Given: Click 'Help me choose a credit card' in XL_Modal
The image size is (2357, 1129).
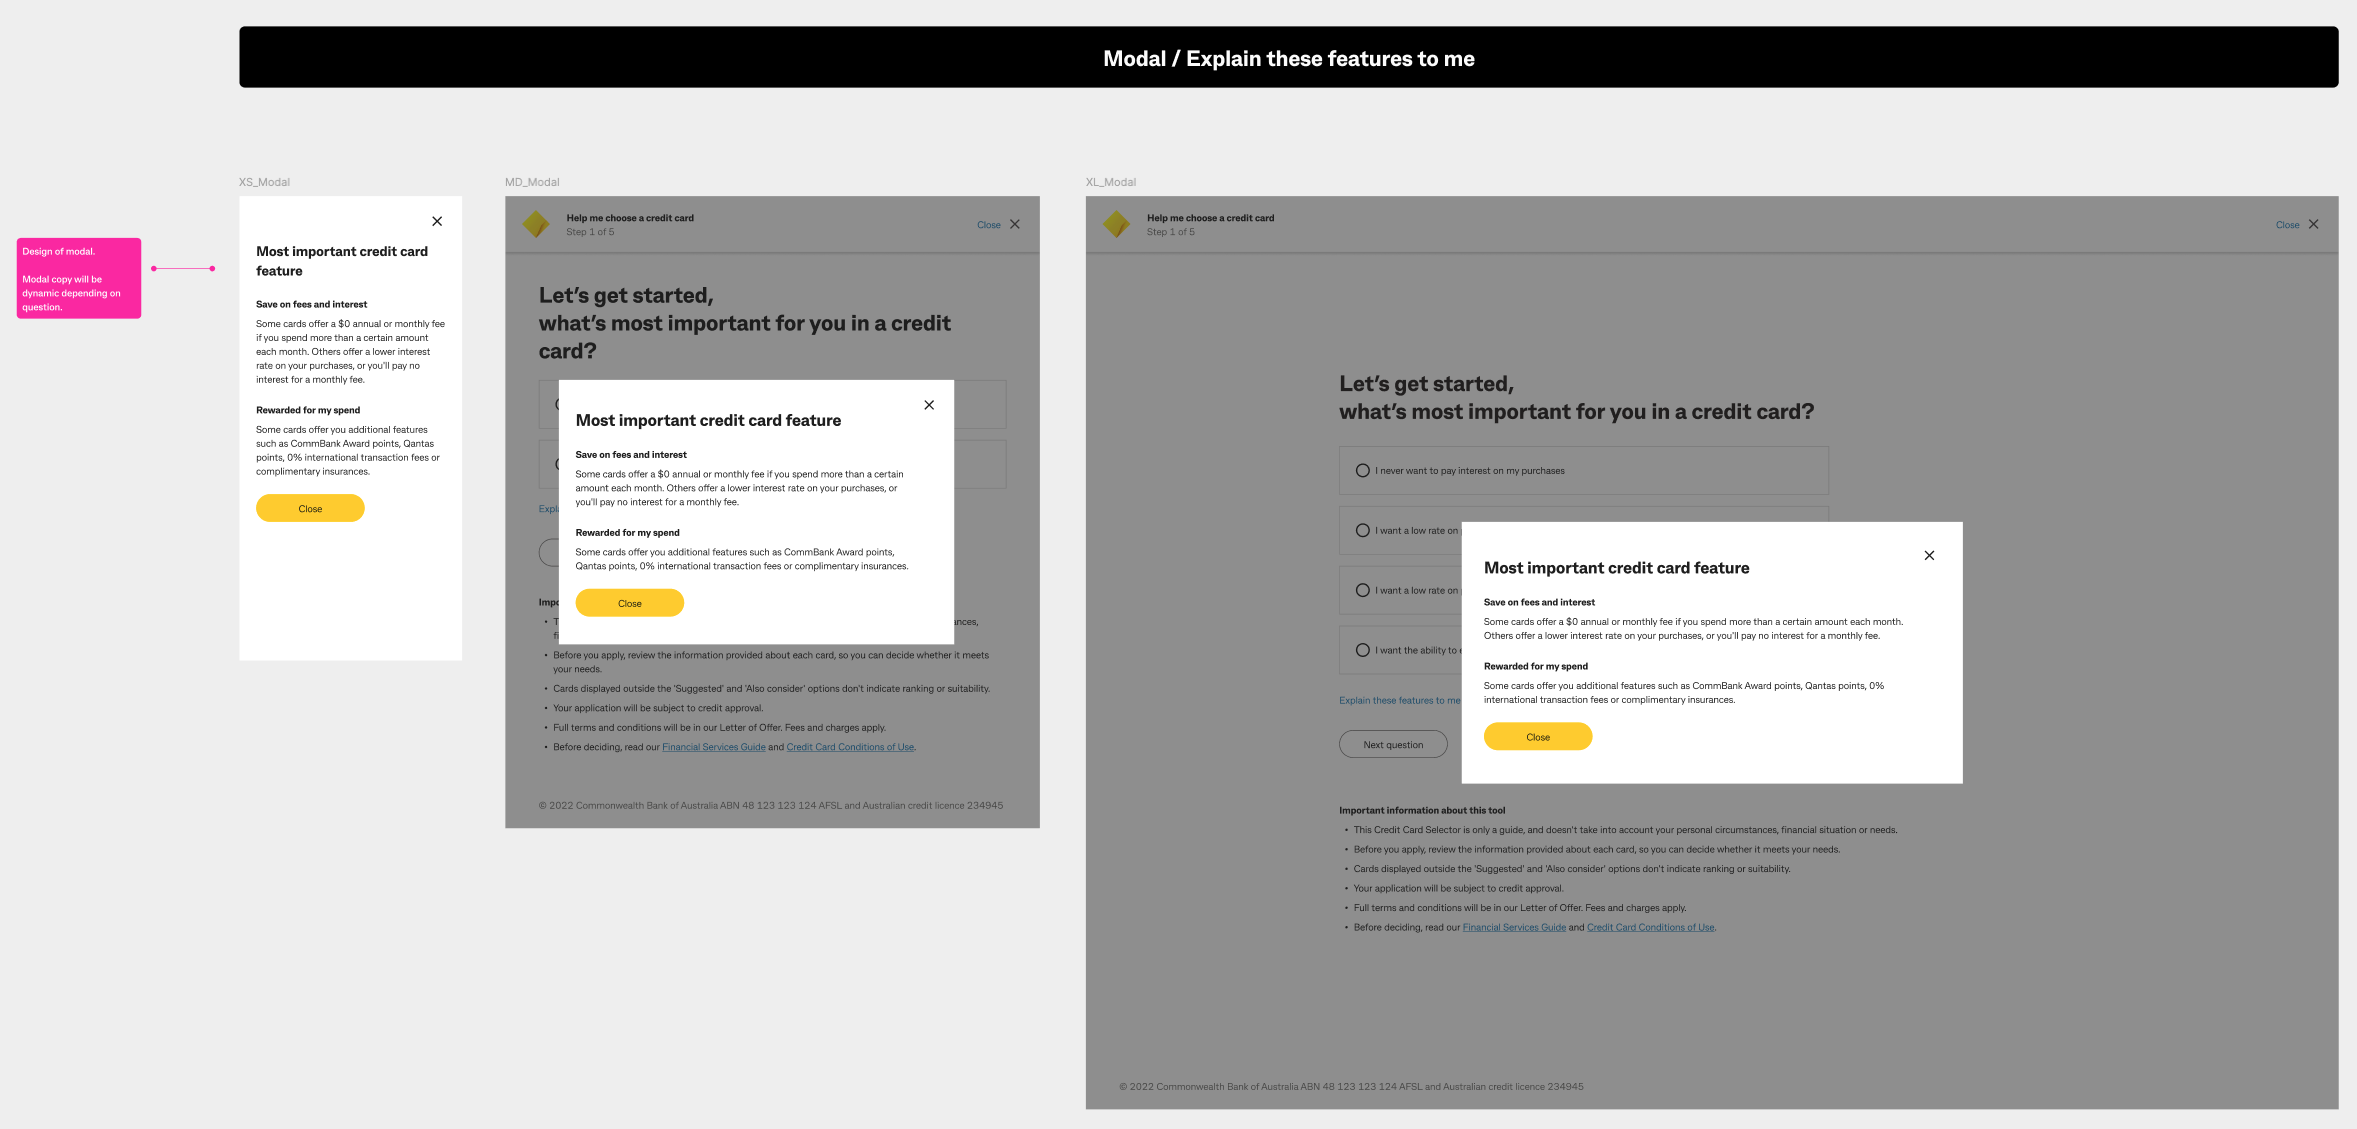Looking at the screenshot, I should click(x=1210, y=218).
